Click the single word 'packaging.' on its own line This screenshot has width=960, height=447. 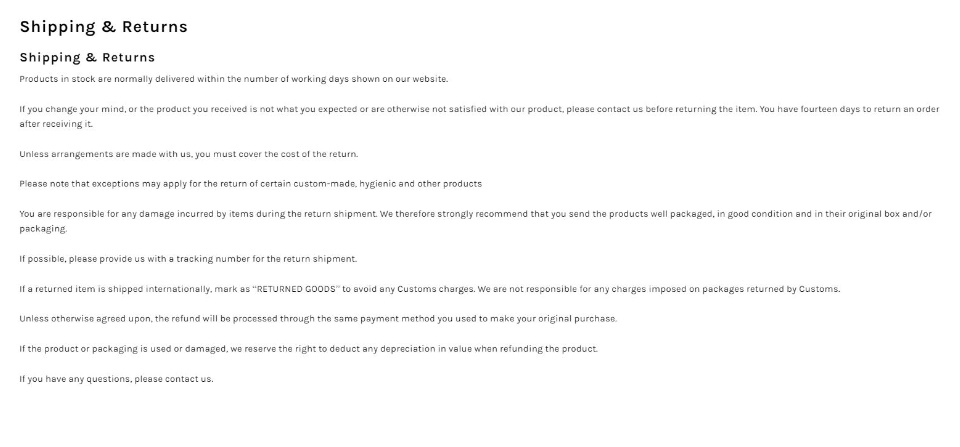pyautogui.click(x=43, y=229)
